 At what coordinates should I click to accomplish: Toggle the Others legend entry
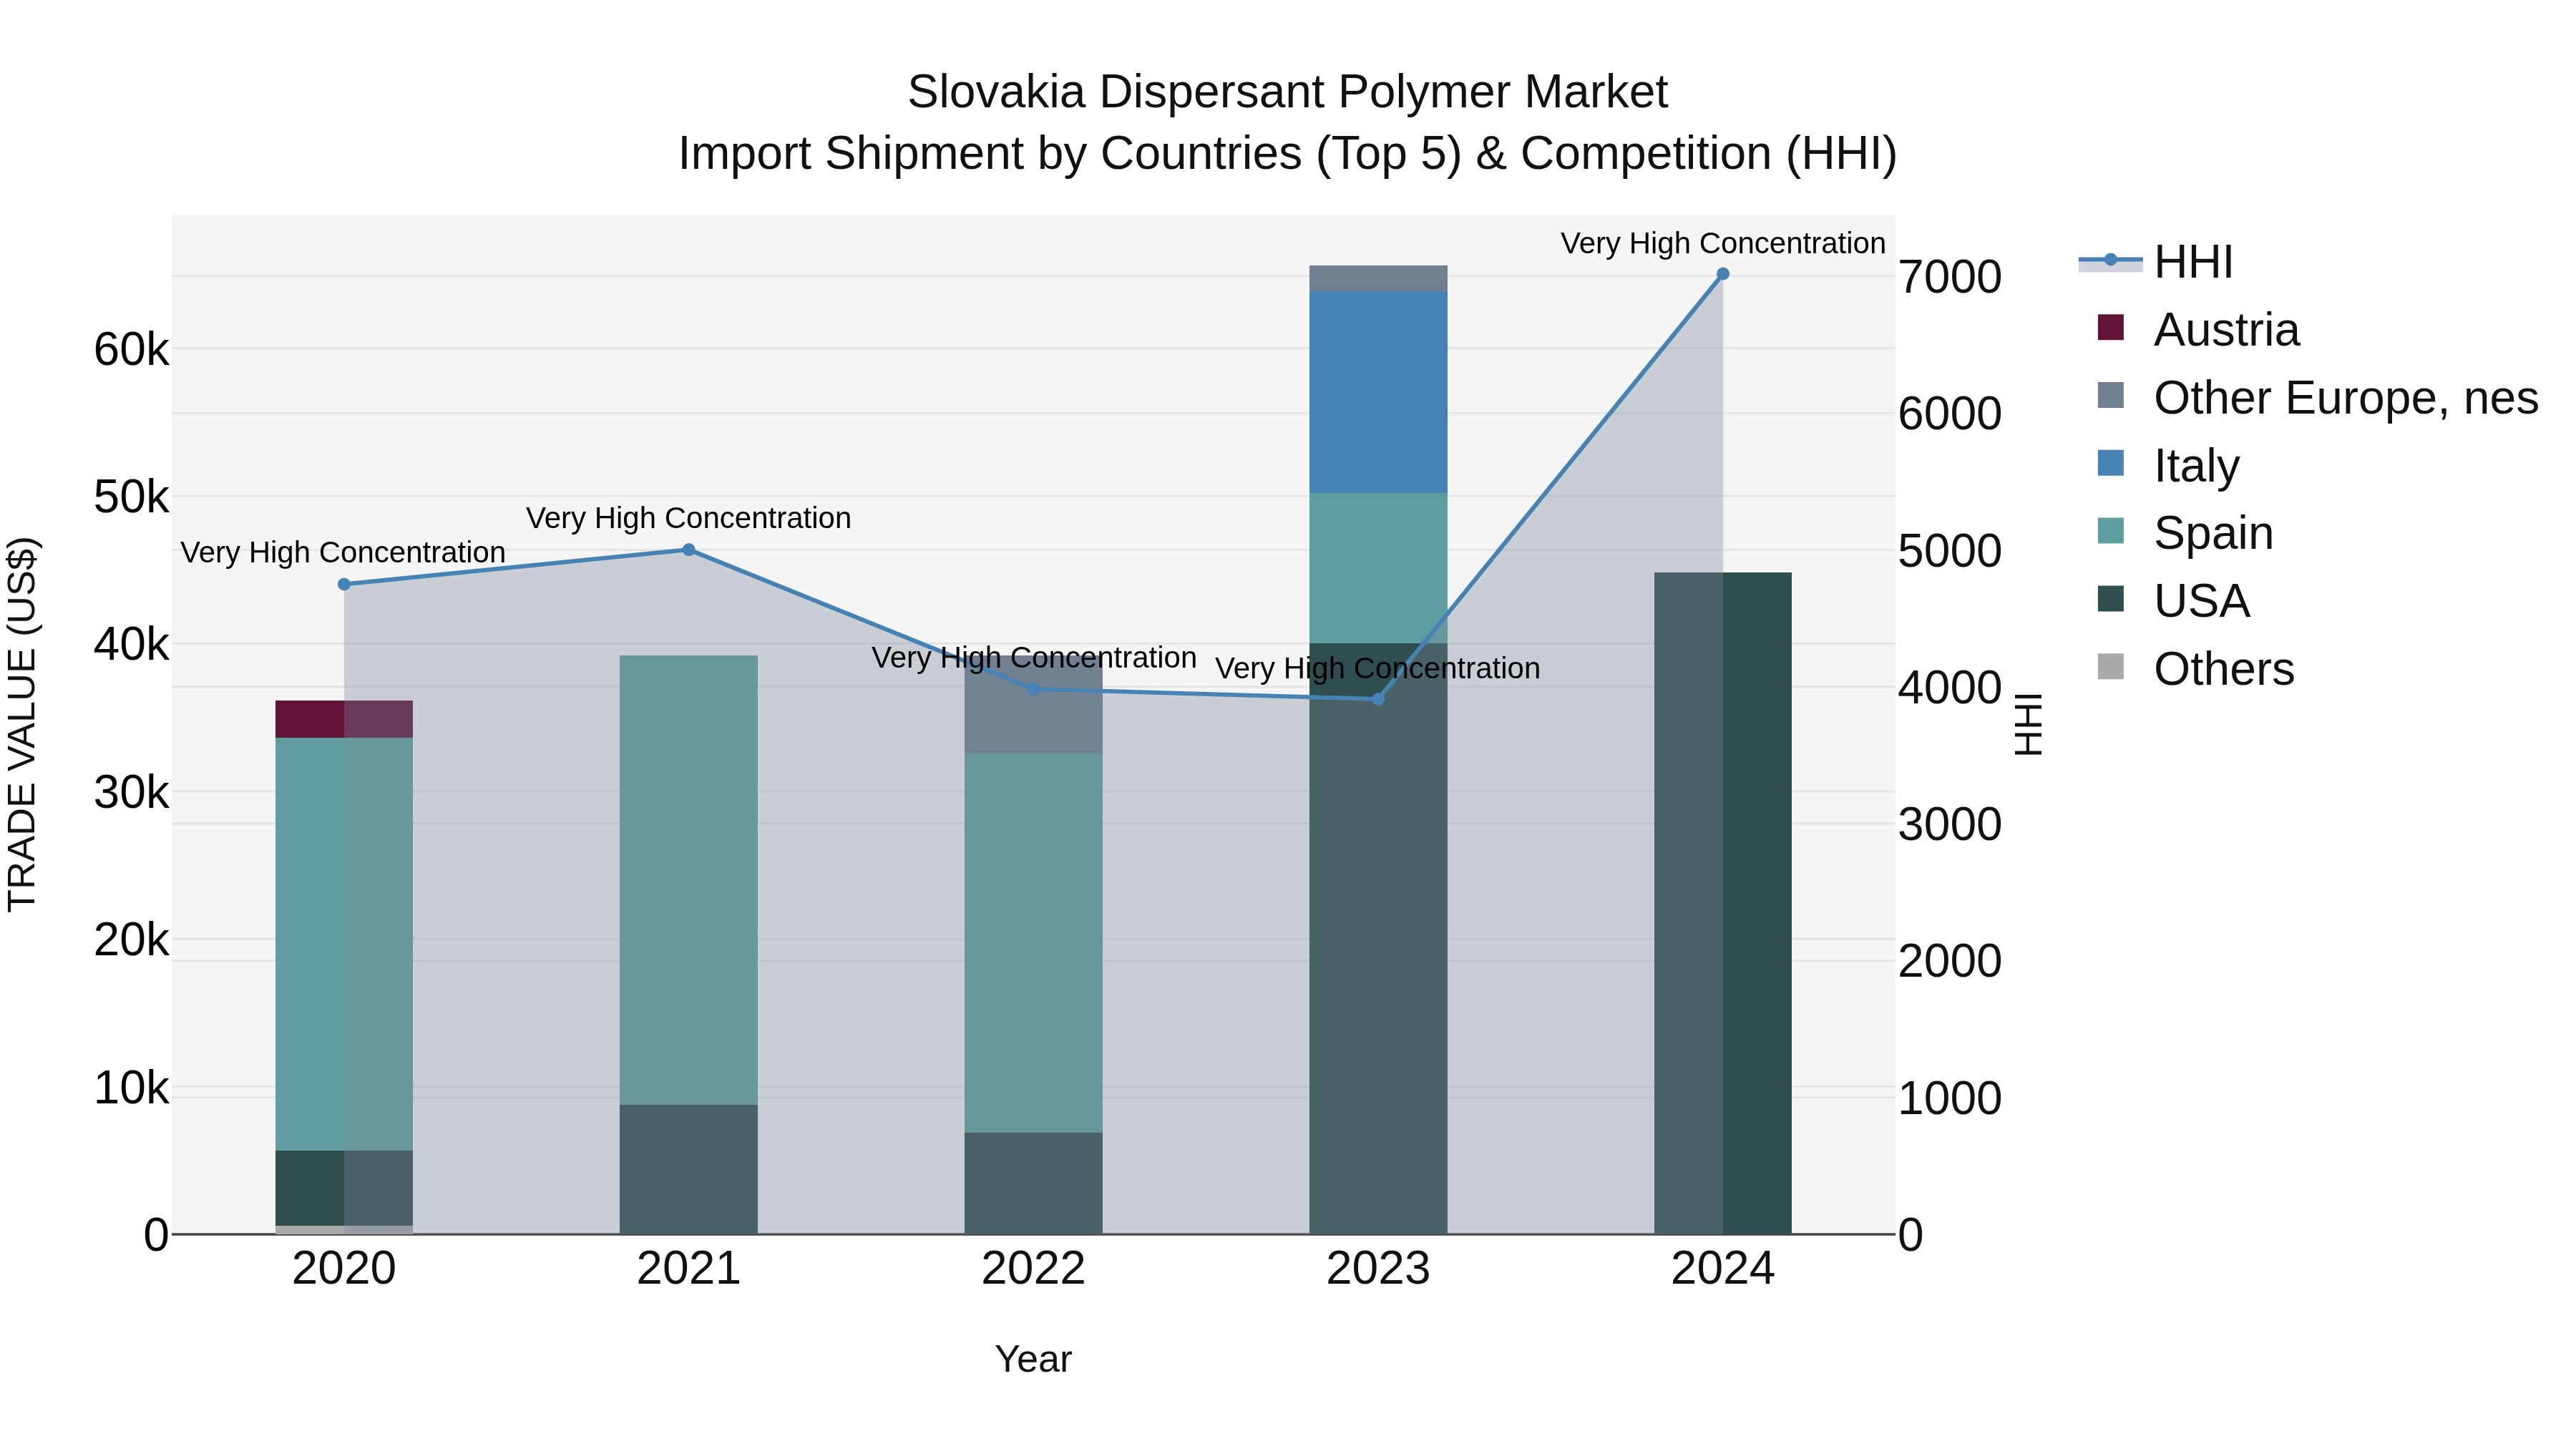2195,668
